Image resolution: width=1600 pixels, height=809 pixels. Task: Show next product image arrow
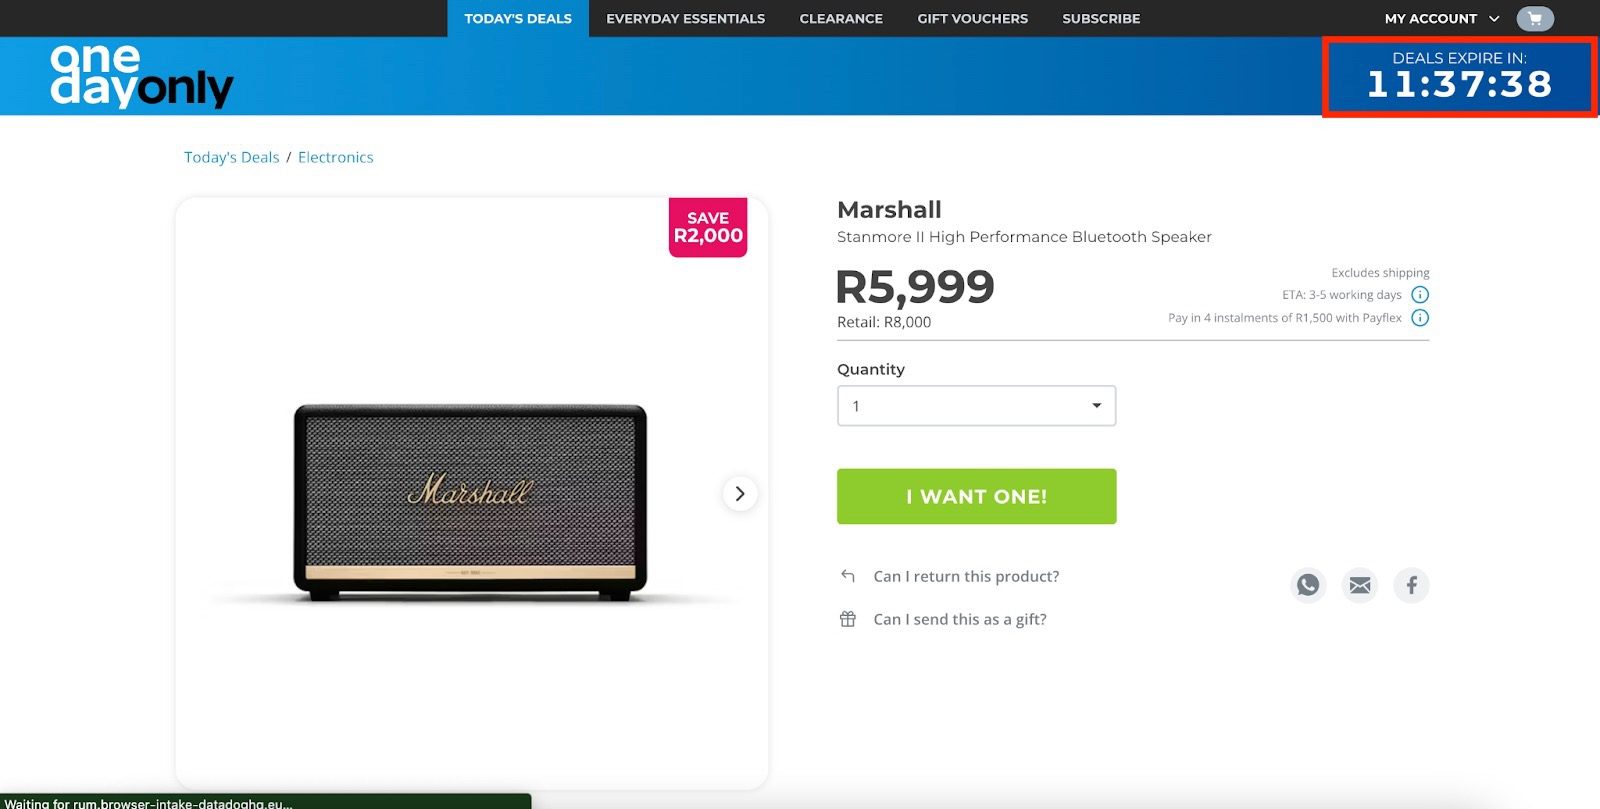click(740, 494)
